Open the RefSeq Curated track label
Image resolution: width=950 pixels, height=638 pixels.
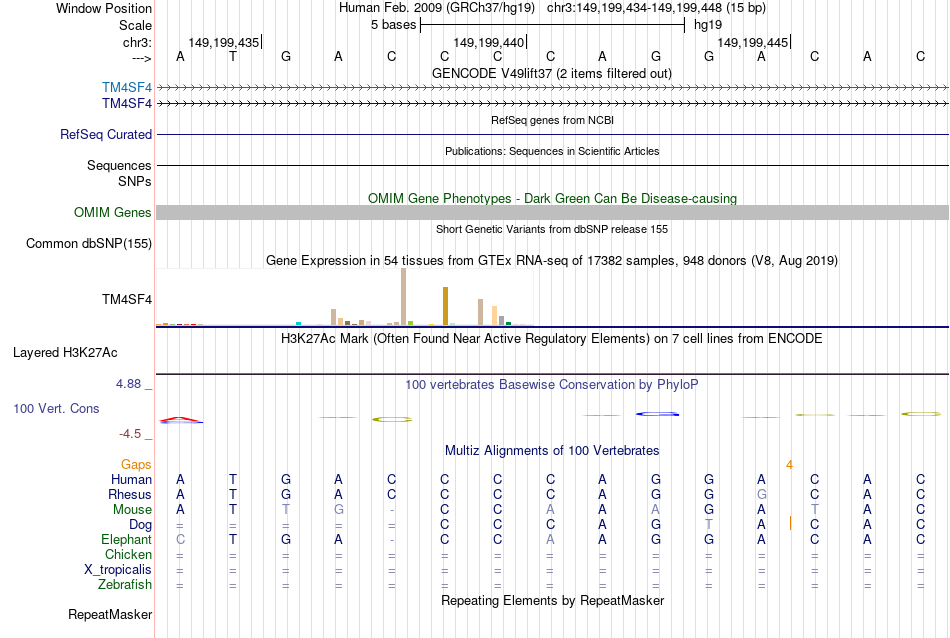[106, 135]
